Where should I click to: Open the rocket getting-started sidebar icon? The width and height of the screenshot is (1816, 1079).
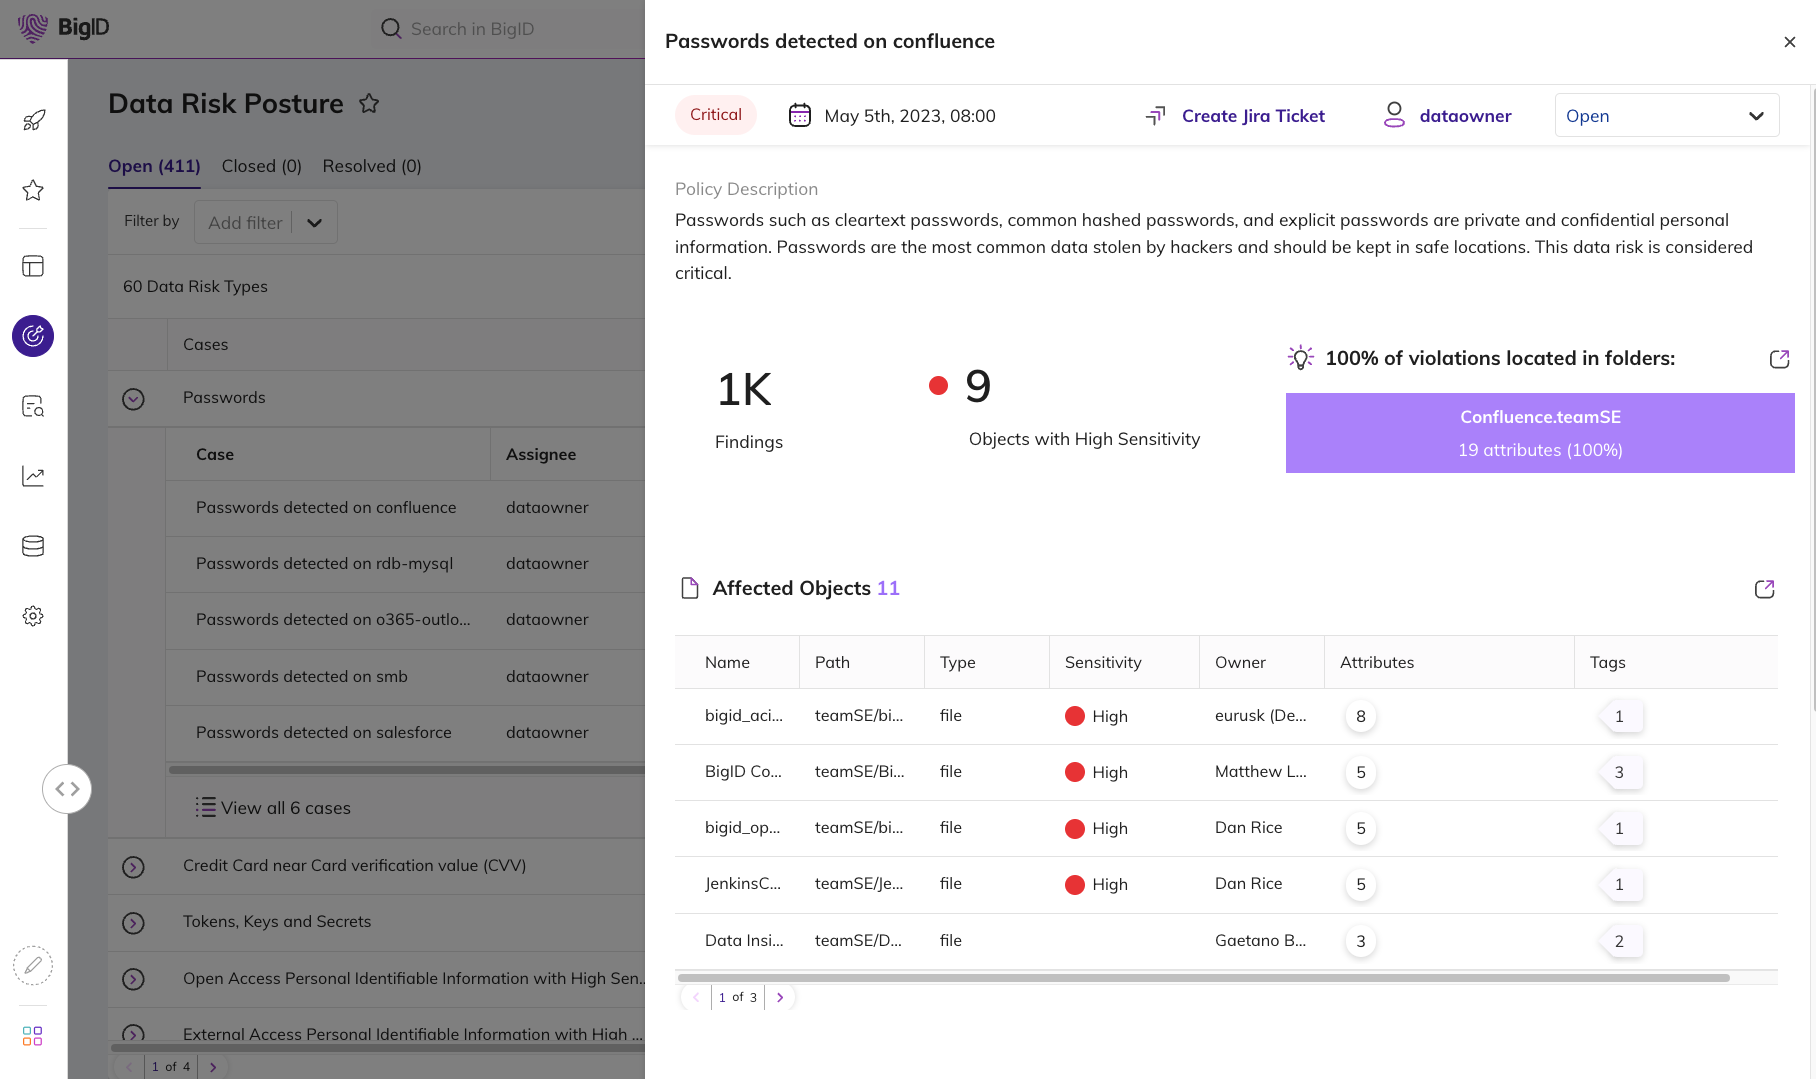(33, 121)
